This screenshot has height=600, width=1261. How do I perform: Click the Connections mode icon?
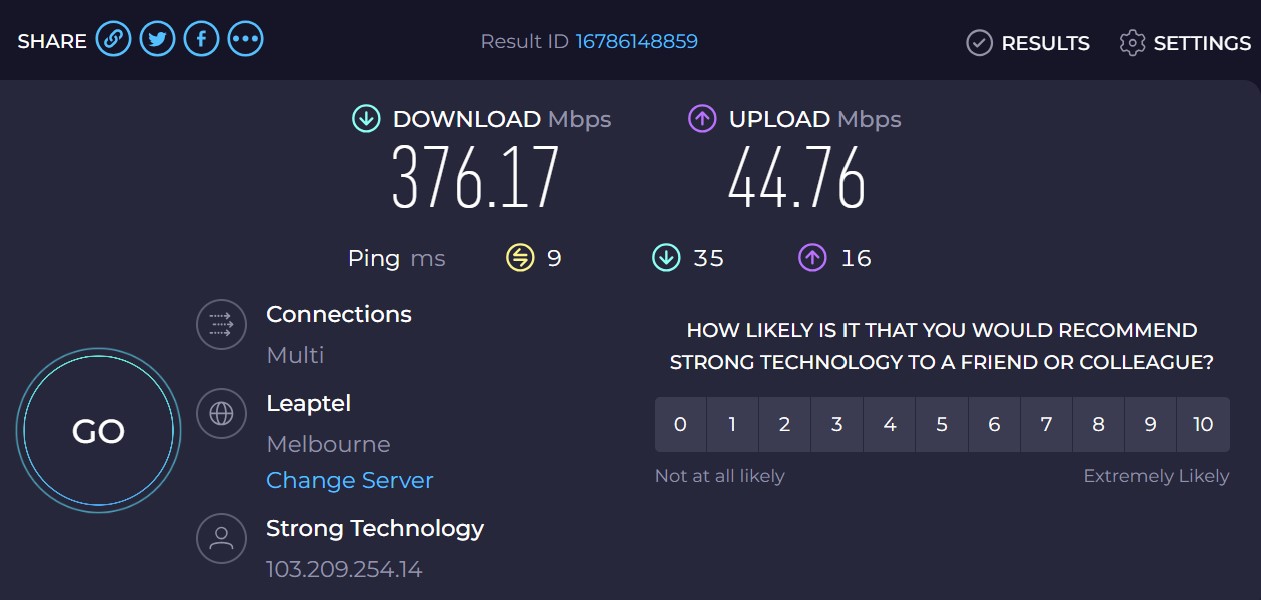click(x=221, y=324)
